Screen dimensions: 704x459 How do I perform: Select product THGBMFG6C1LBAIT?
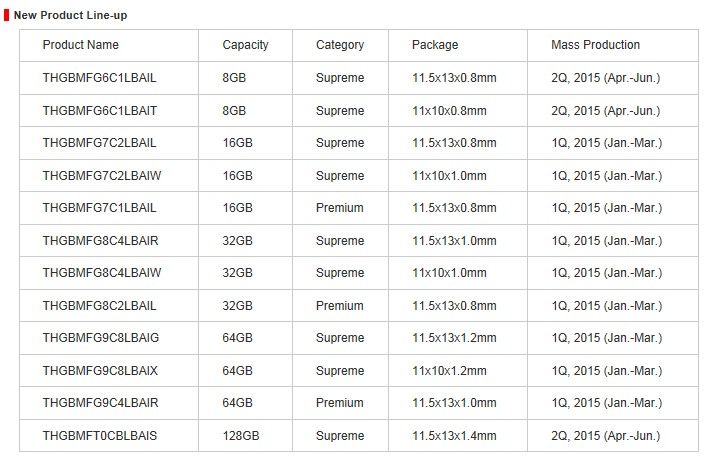click(x=100, y=110)
